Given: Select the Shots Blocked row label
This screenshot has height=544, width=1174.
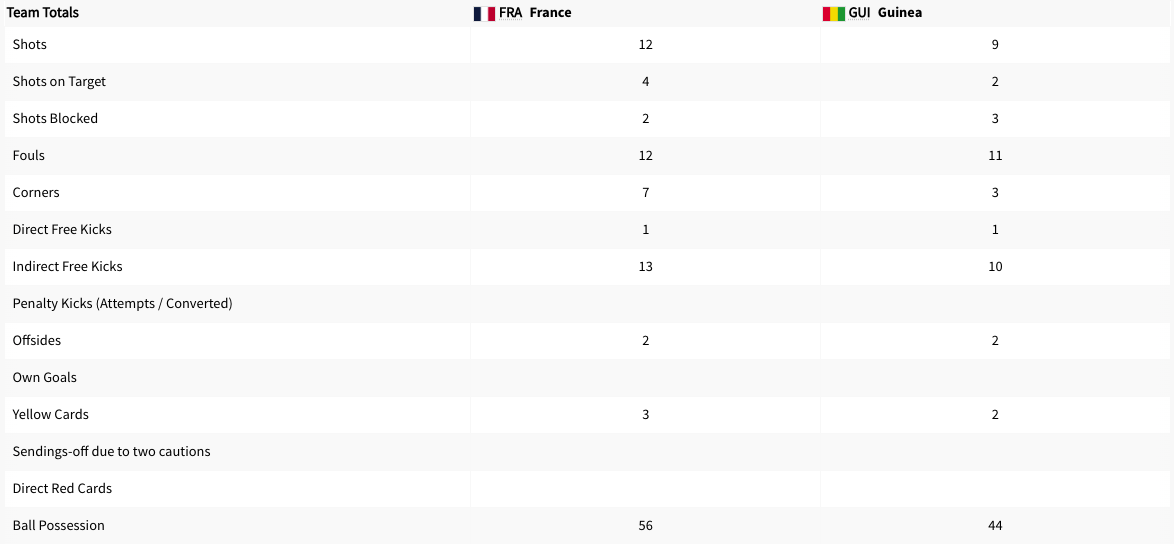Looking at the screenshot, I should (55, 118).
